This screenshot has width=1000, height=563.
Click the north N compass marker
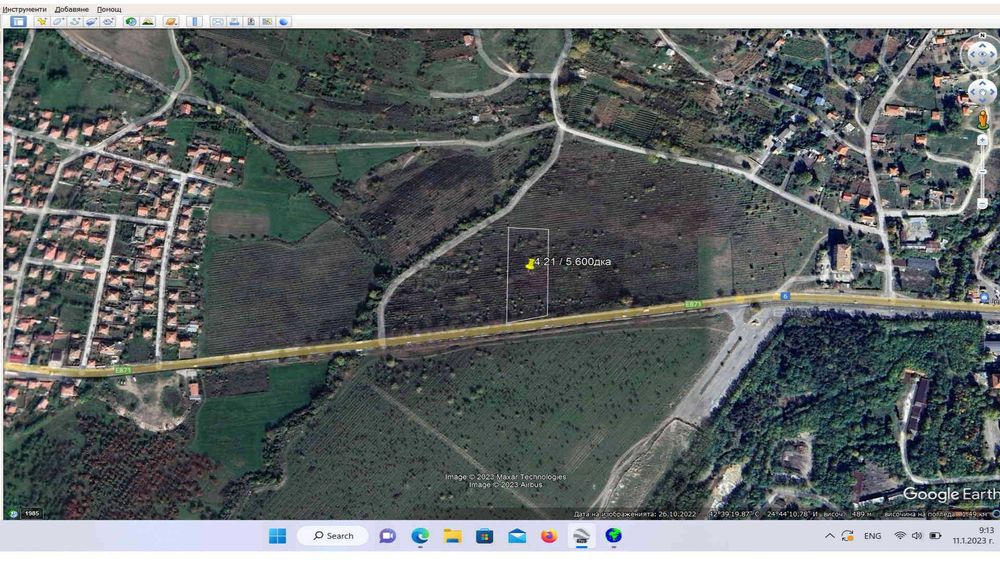pos(982,35)
